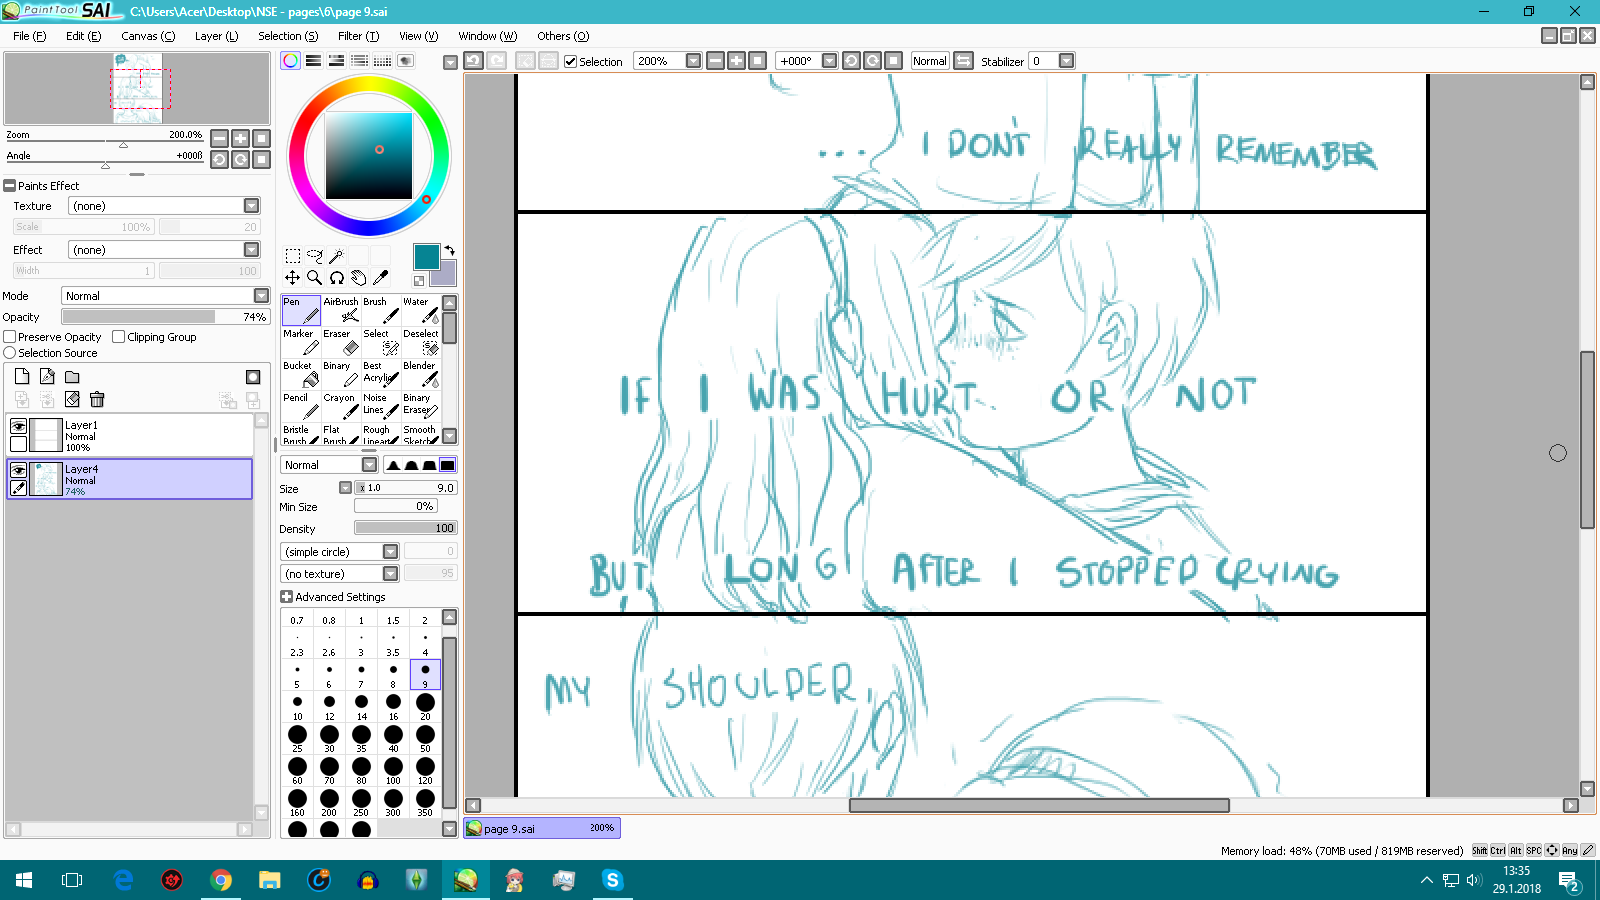Screen dimensions: 1600x900
Task: Open the Filter menu
Action: (x=358, y=36)
